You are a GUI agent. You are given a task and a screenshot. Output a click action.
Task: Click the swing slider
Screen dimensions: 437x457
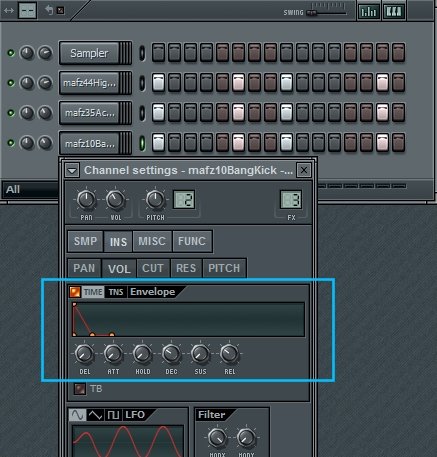coord(327,13)
